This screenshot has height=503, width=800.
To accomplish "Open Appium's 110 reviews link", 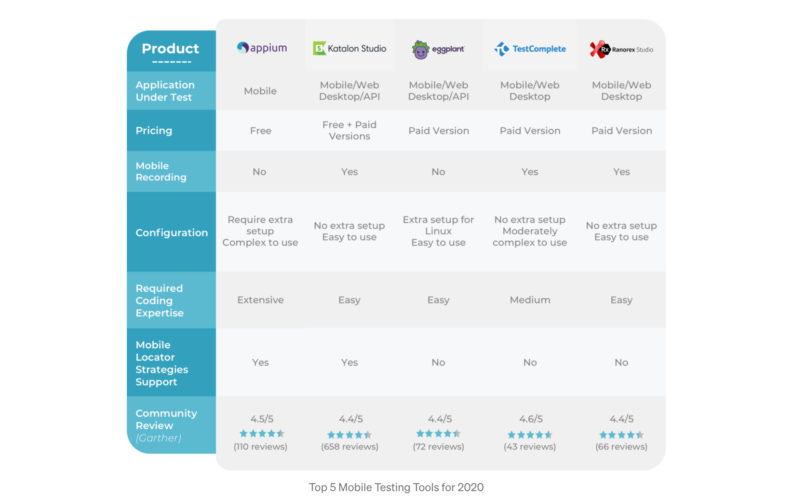I will coord(260,447).
